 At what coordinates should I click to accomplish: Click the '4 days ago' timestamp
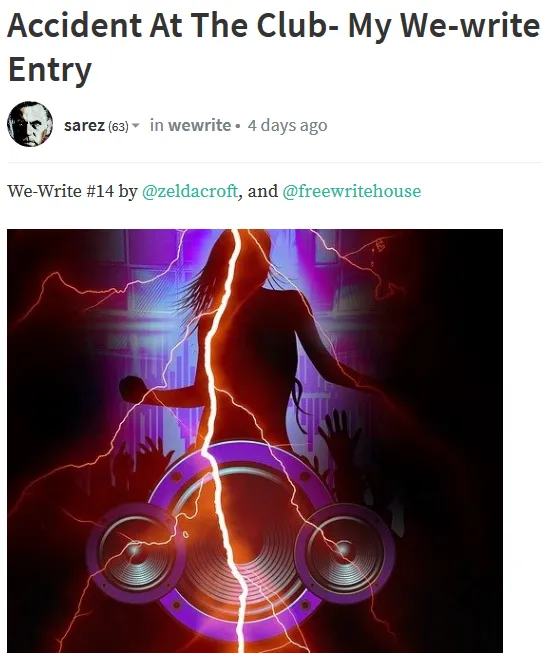click(287, 125)
